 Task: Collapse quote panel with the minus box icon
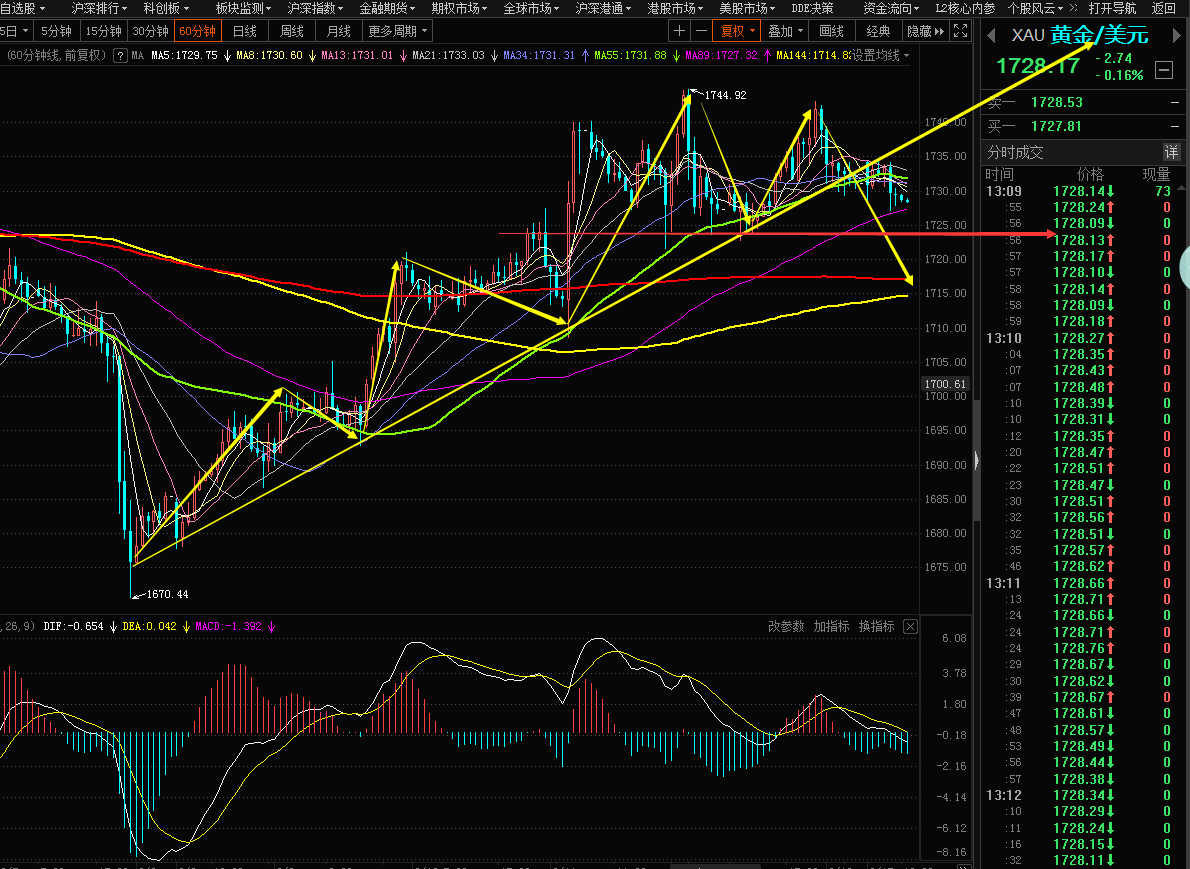[1163, 70]
